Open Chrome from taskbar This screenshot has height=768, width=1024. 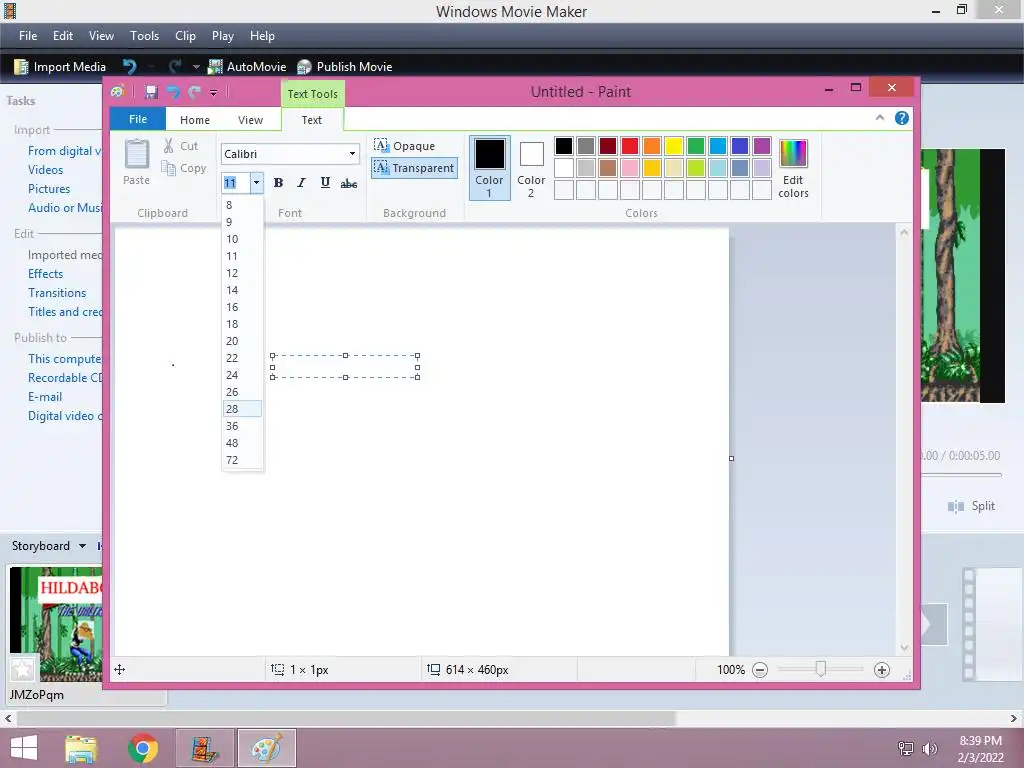[x=143, y=748]
